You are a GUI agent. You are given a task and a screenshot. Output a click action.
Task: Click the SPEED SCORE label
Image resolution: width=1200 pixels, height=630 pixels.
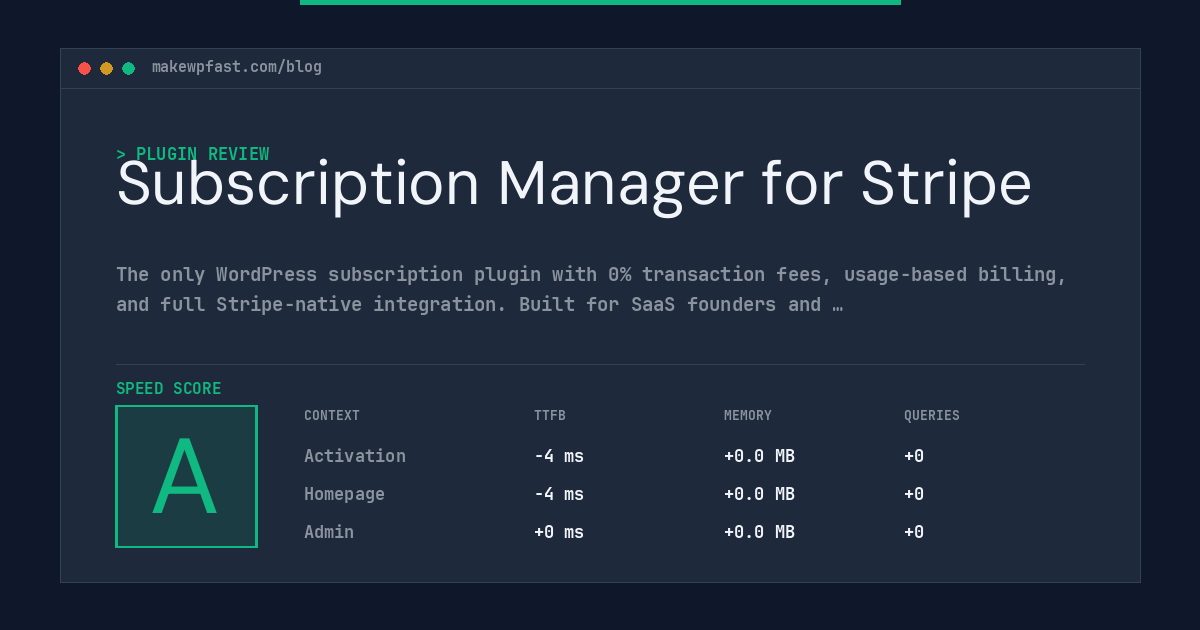click(x=169, y=388)
